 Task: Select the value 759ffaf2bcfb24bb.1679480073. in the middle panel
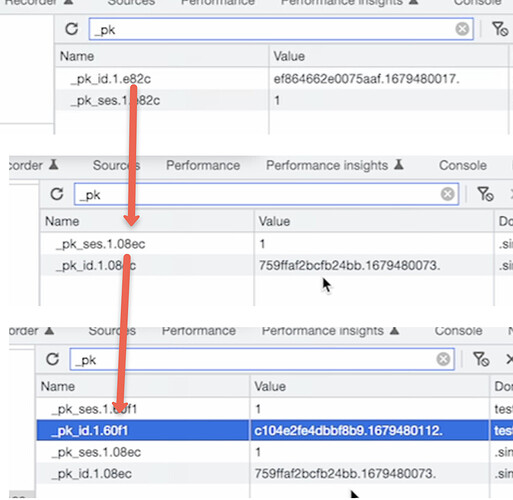coord(350,266)
